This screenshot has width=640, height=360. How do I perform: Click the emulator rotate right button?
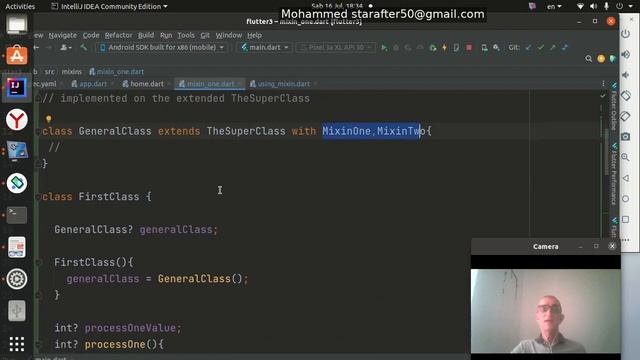625,116
